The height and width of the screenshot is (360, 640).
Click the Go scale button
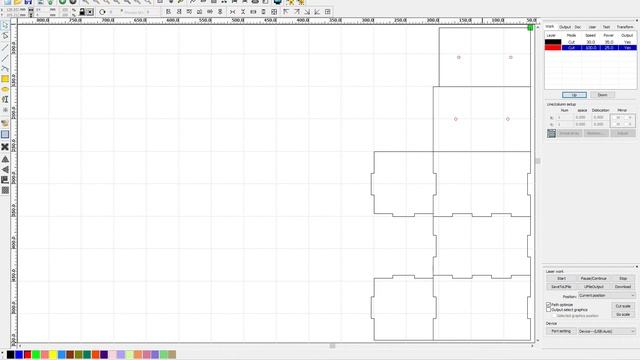623,315
